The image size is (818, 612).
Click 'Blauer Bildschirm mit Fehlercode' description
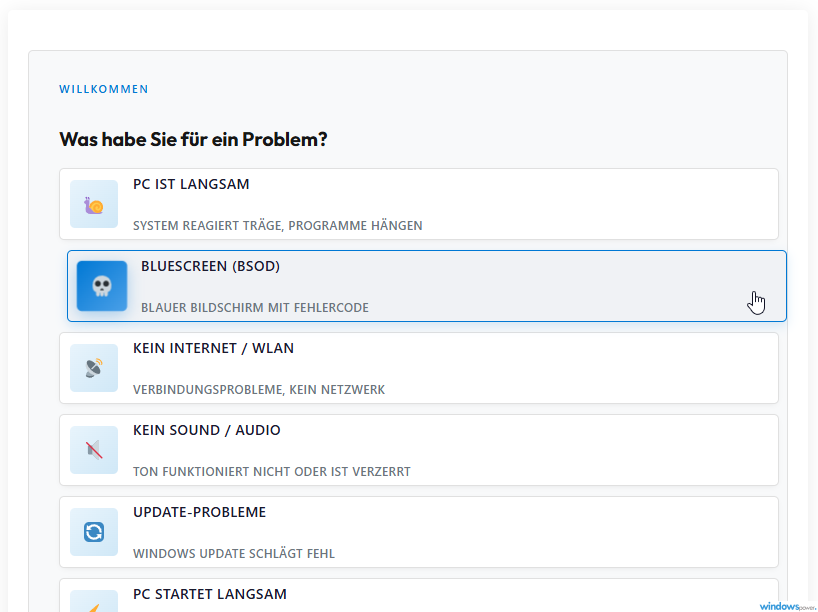[254, 308]
